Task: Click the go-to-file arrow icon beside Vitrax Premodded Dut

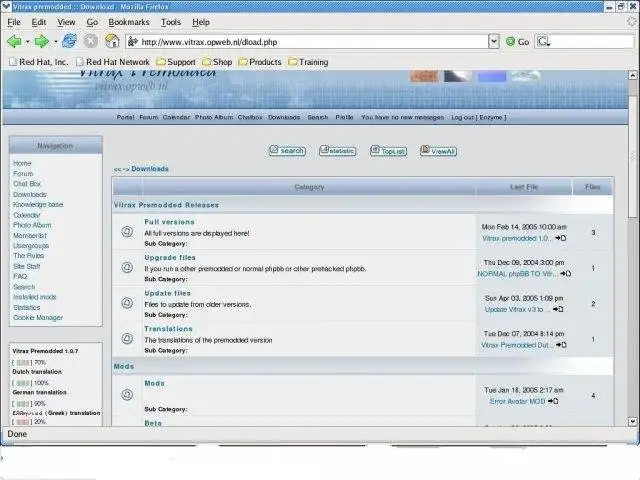Action: click(x=561, y=345)
